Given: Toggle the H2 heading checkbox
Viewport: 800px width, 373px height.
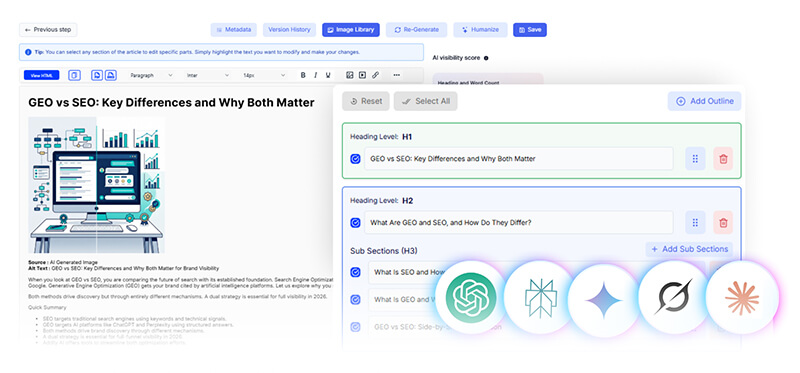Looking at the screenshot, I should click(x=356, y=223).
